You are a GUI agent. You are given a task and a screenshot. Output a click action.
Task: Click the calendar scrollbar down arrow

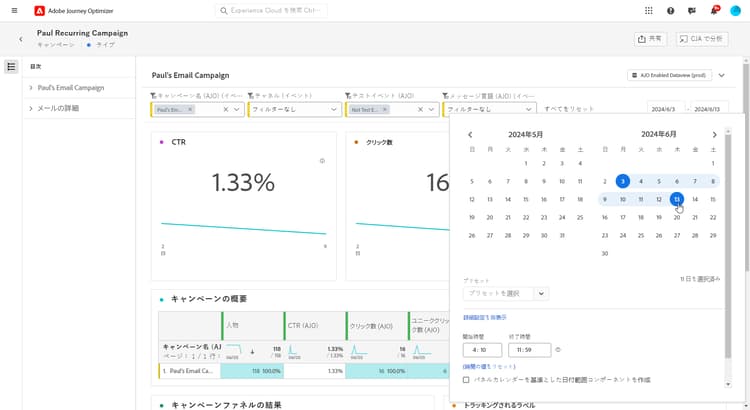click(728, 384)
